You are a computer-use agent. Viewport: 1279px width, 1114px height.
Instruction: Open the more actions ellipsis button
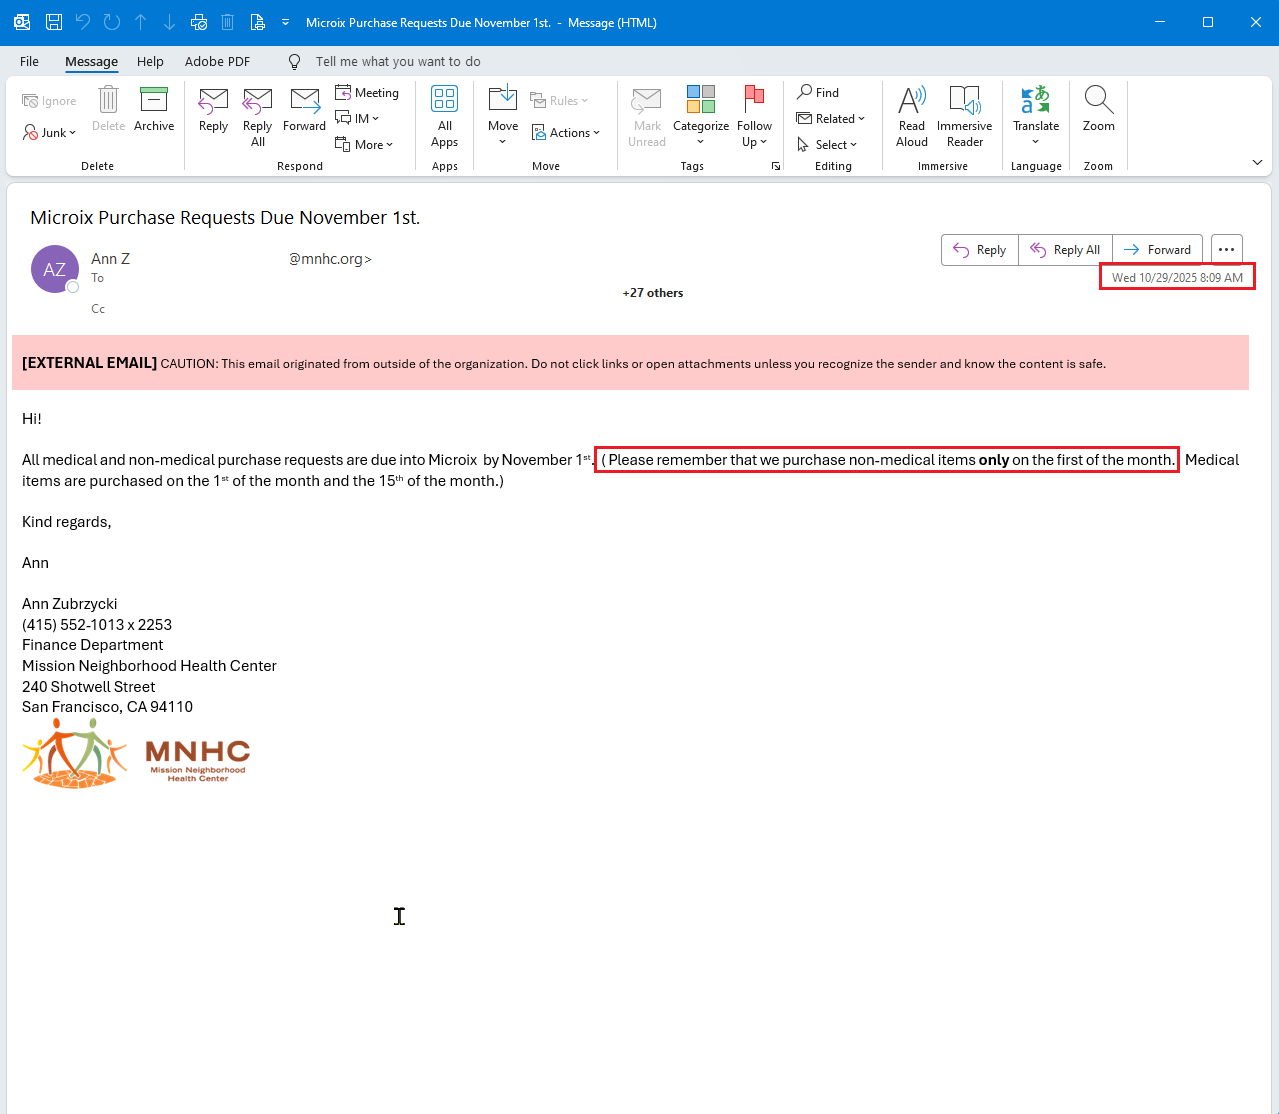[x=1226, y=250]
